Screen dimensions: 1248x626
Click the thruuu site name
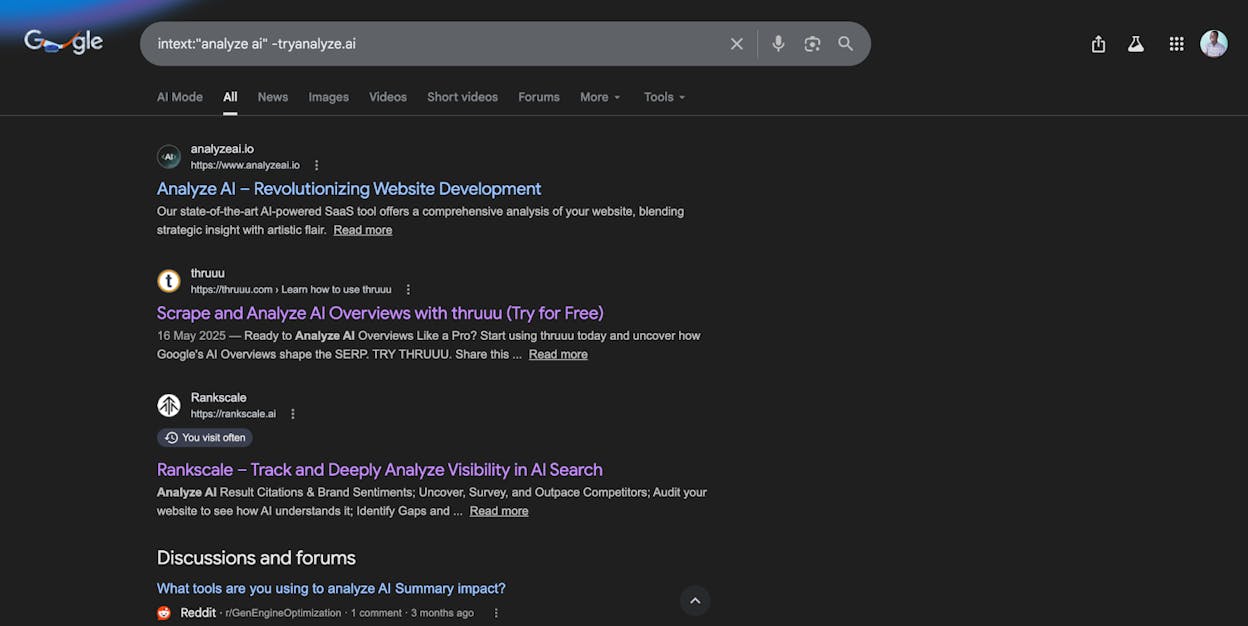[x=208, y=273]
